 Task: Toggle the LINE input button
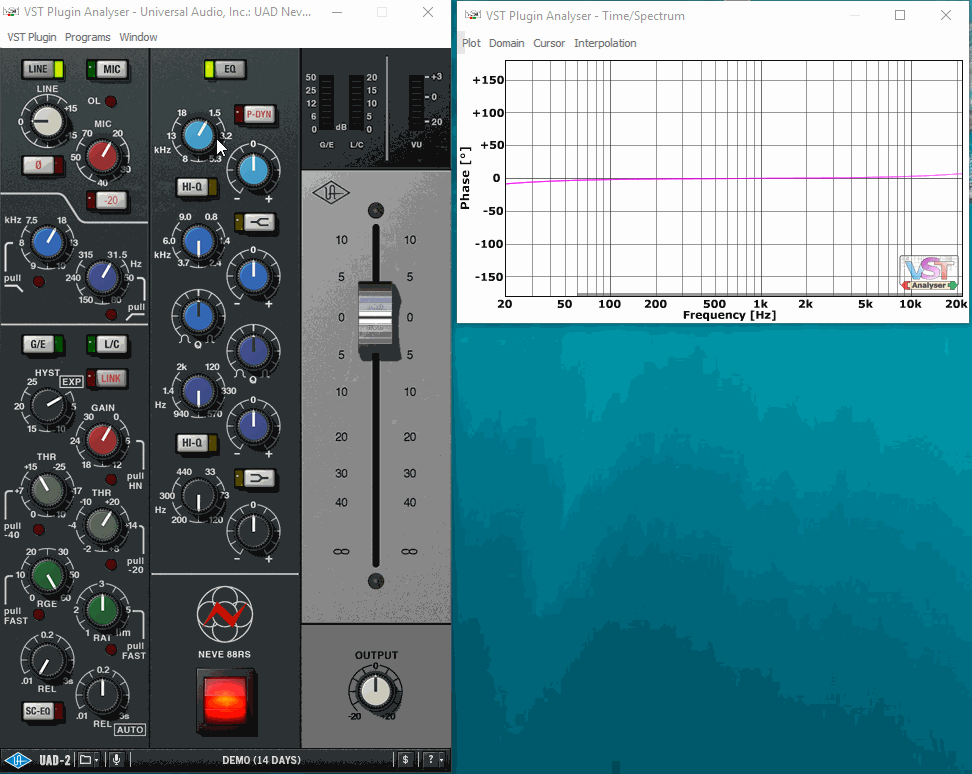pos(43,69)
